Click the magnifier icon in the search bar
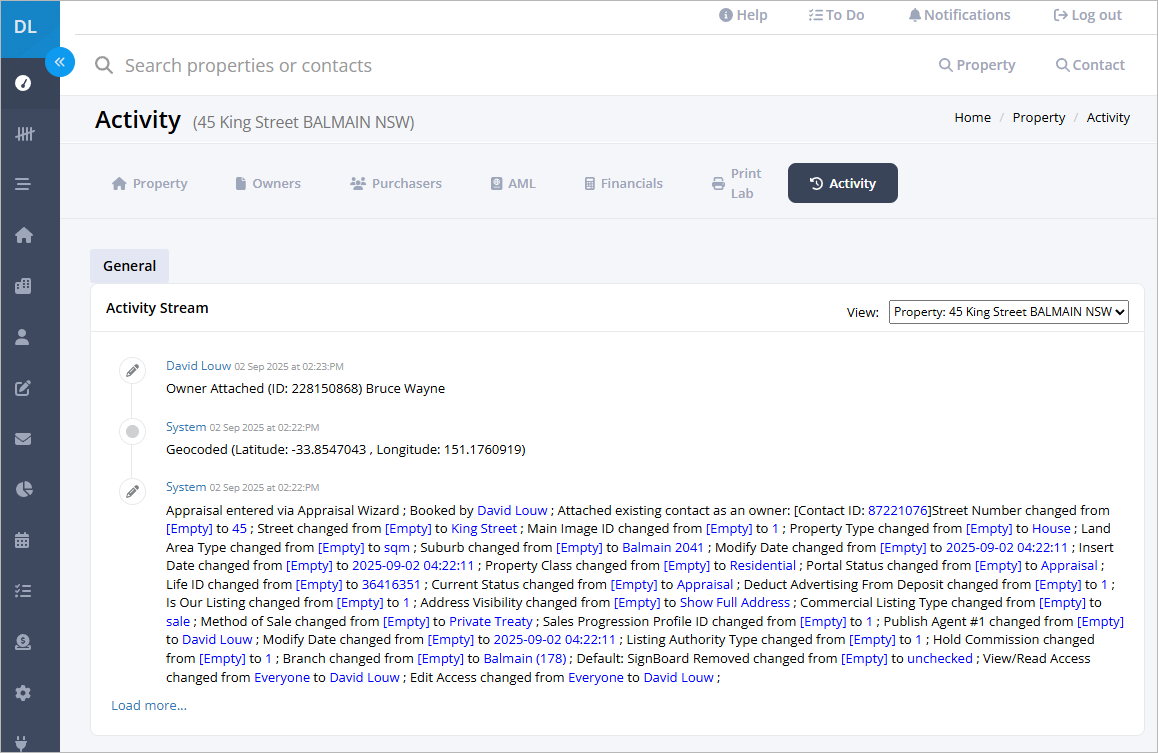Viewport: 1158px width, 753px height. click(x=104, y=66)
